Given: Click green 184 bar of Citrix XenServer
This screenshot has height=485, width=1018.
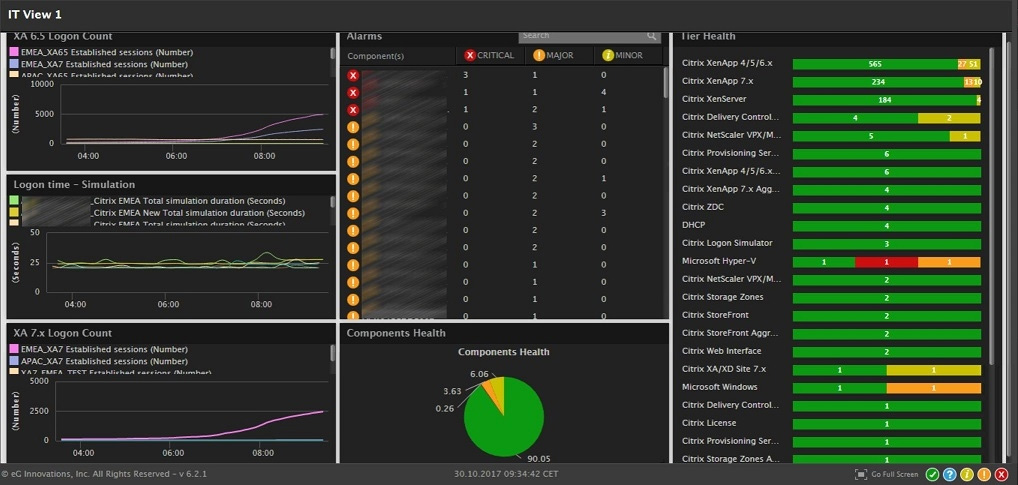Looking at the screenshot, I should point(884,100).
